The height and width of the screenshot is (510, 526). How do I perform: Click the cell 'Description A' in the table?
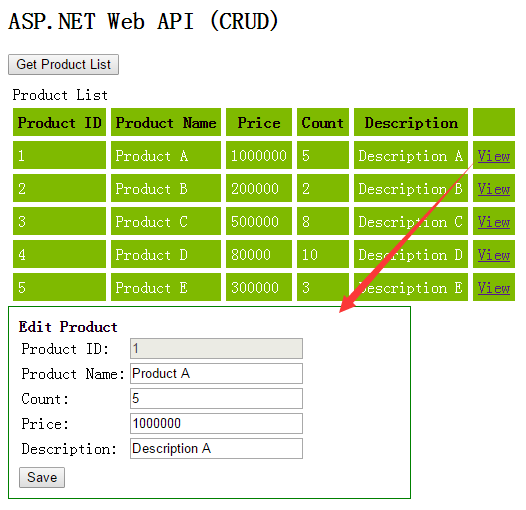click(x=411, y=155)
